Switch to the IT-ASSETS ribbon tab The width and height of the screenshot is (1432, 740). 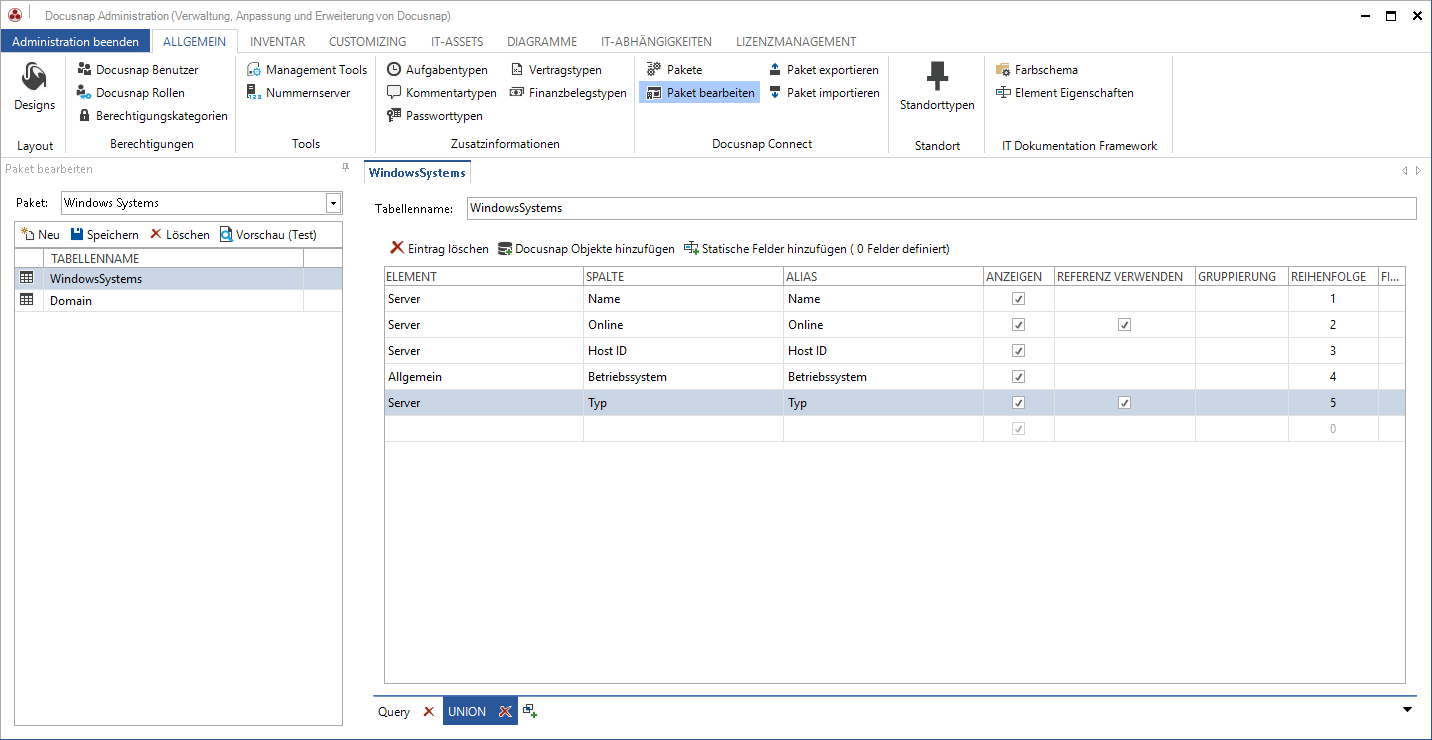pos(457,42)
